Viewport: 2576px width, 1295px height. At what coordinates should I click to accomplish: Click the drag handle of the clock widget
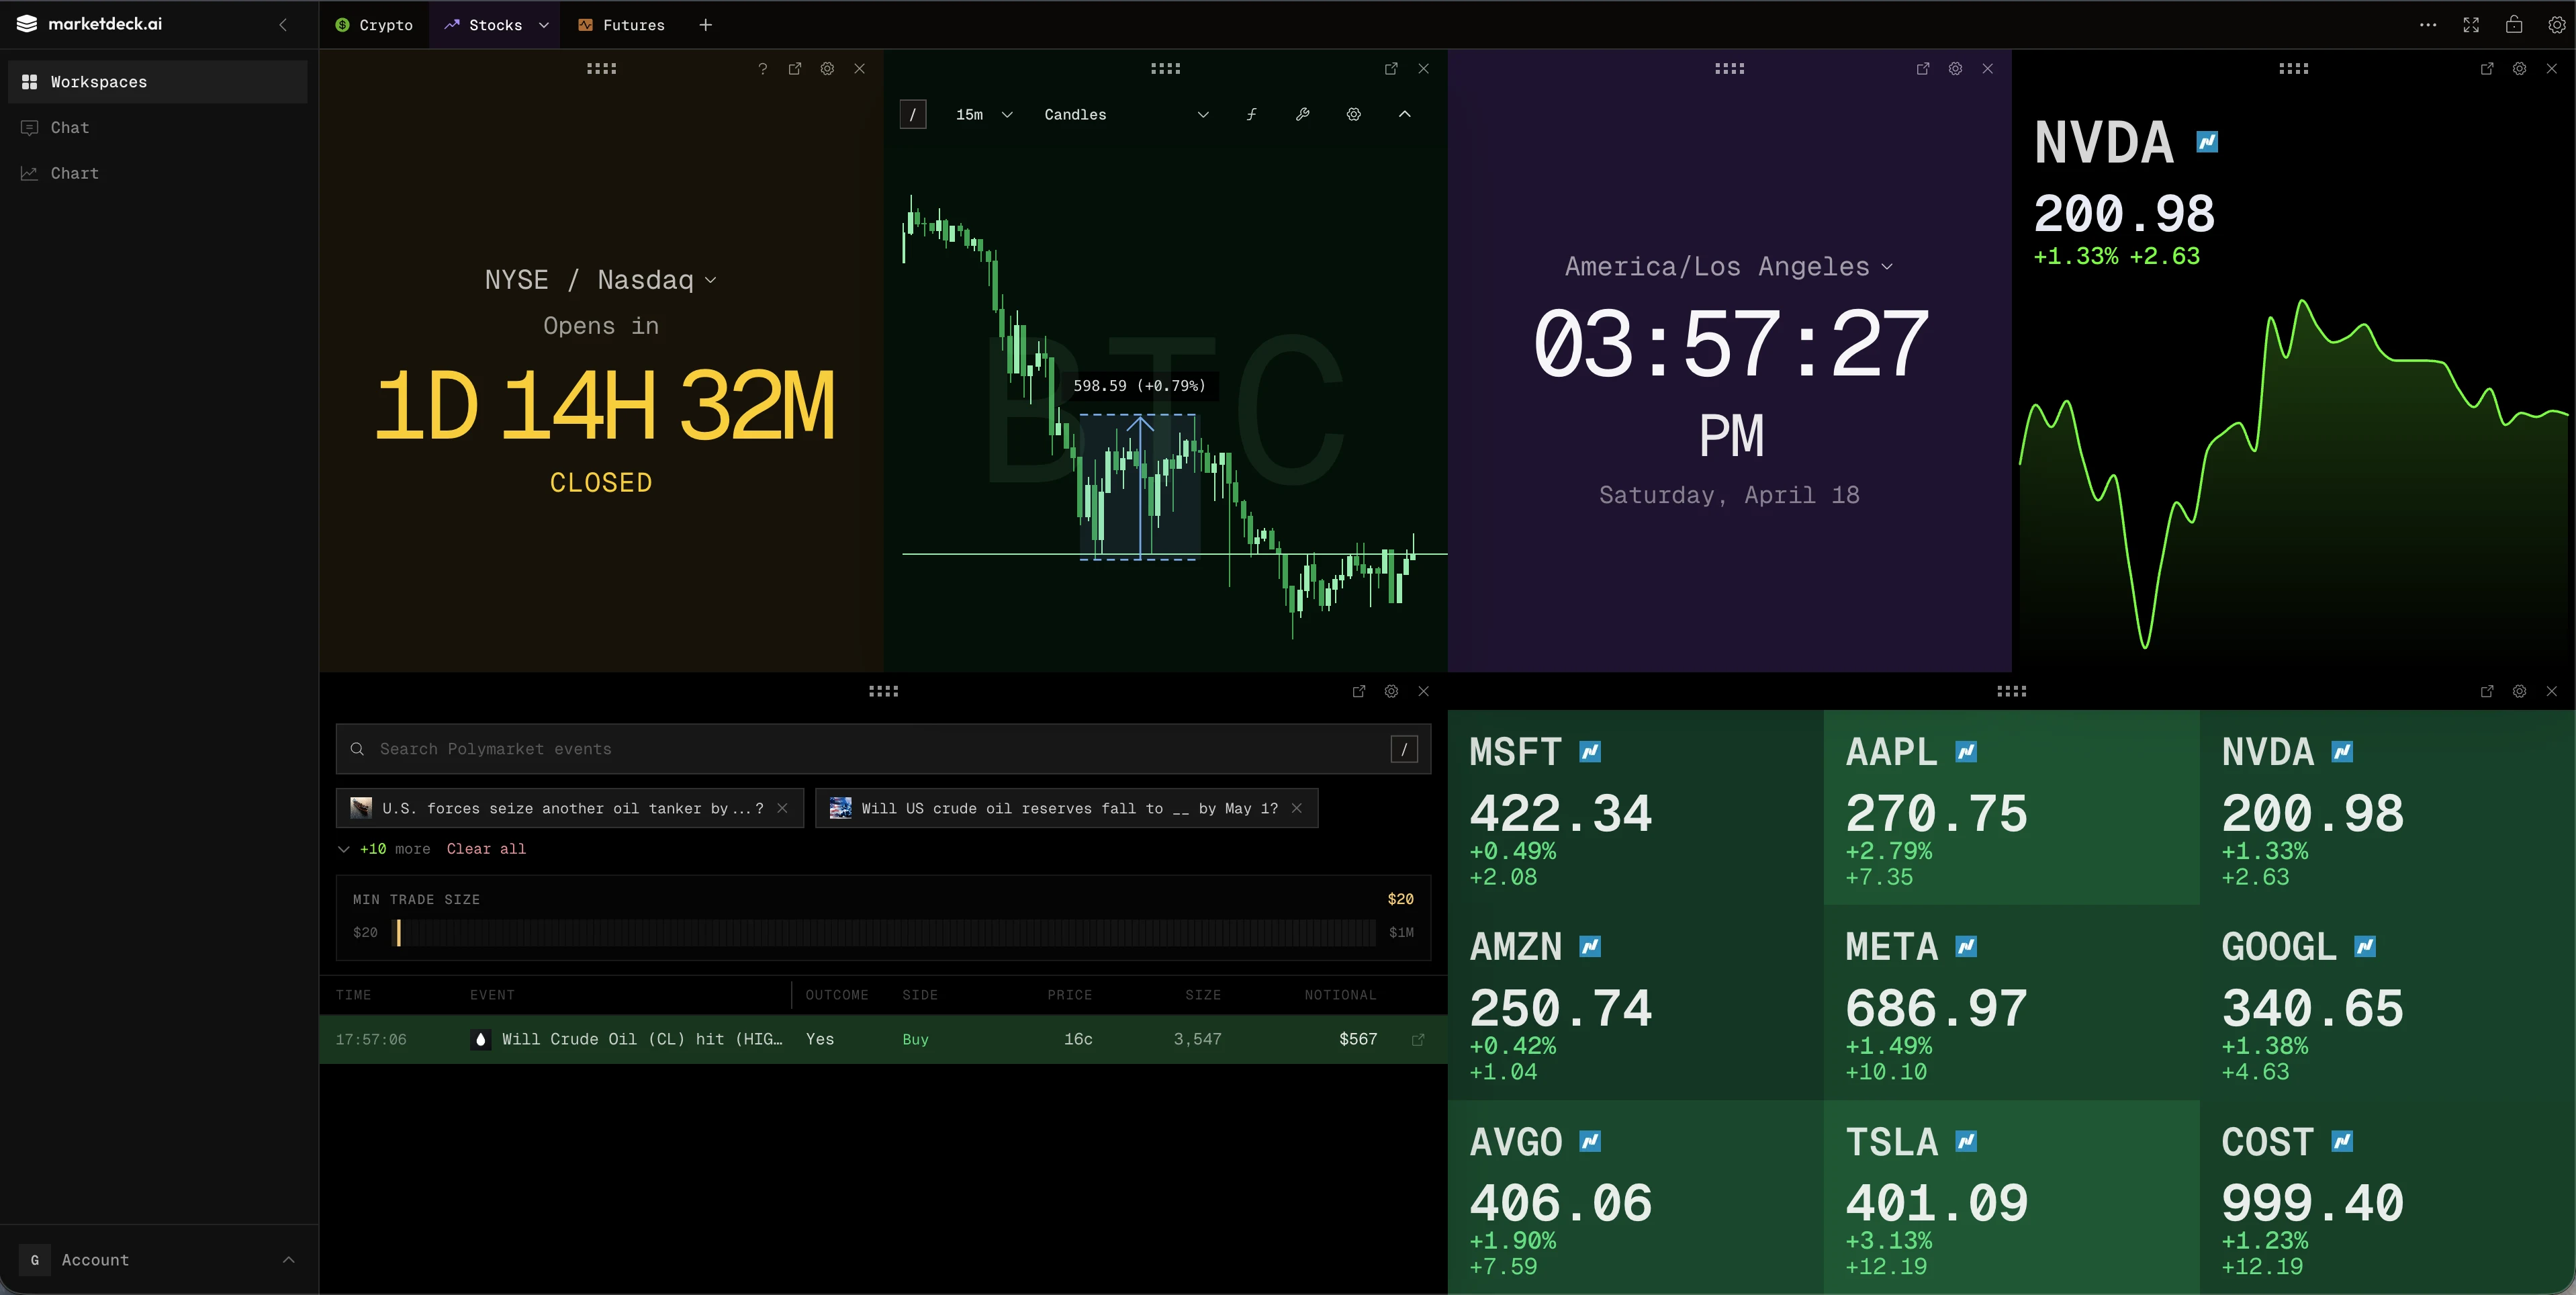(1729, 69)
